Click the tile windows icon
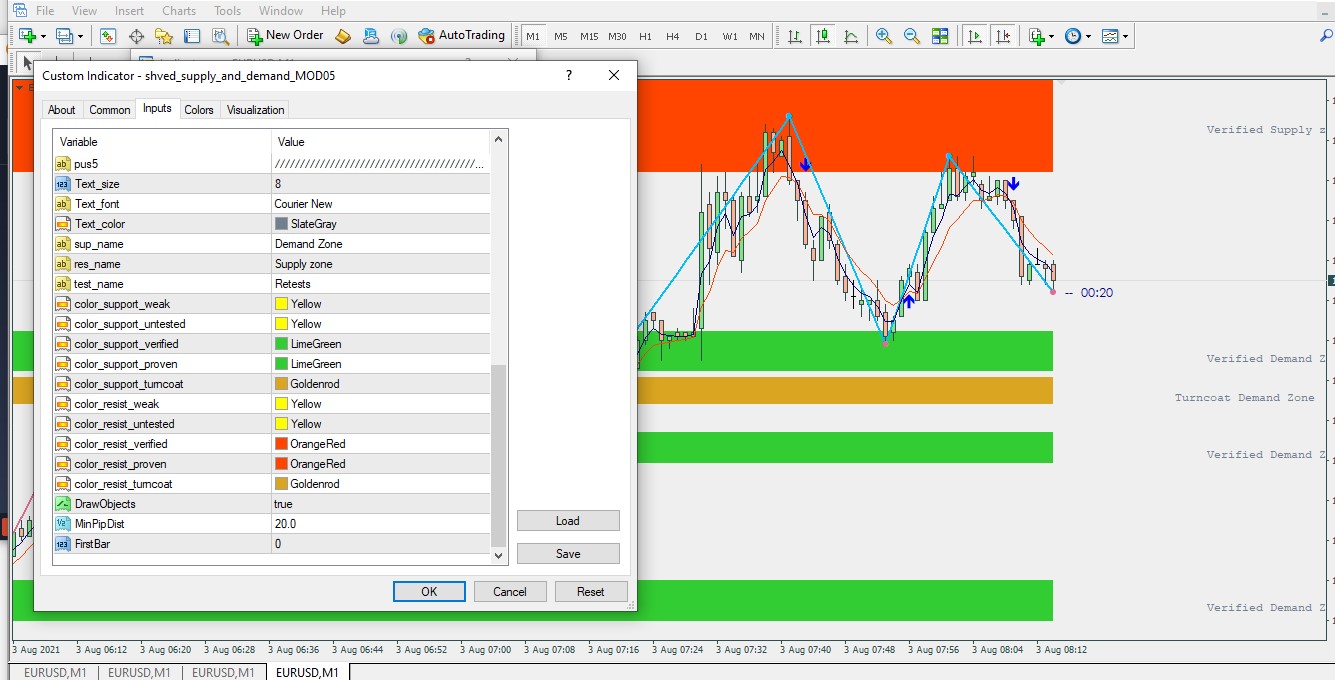 940,36
